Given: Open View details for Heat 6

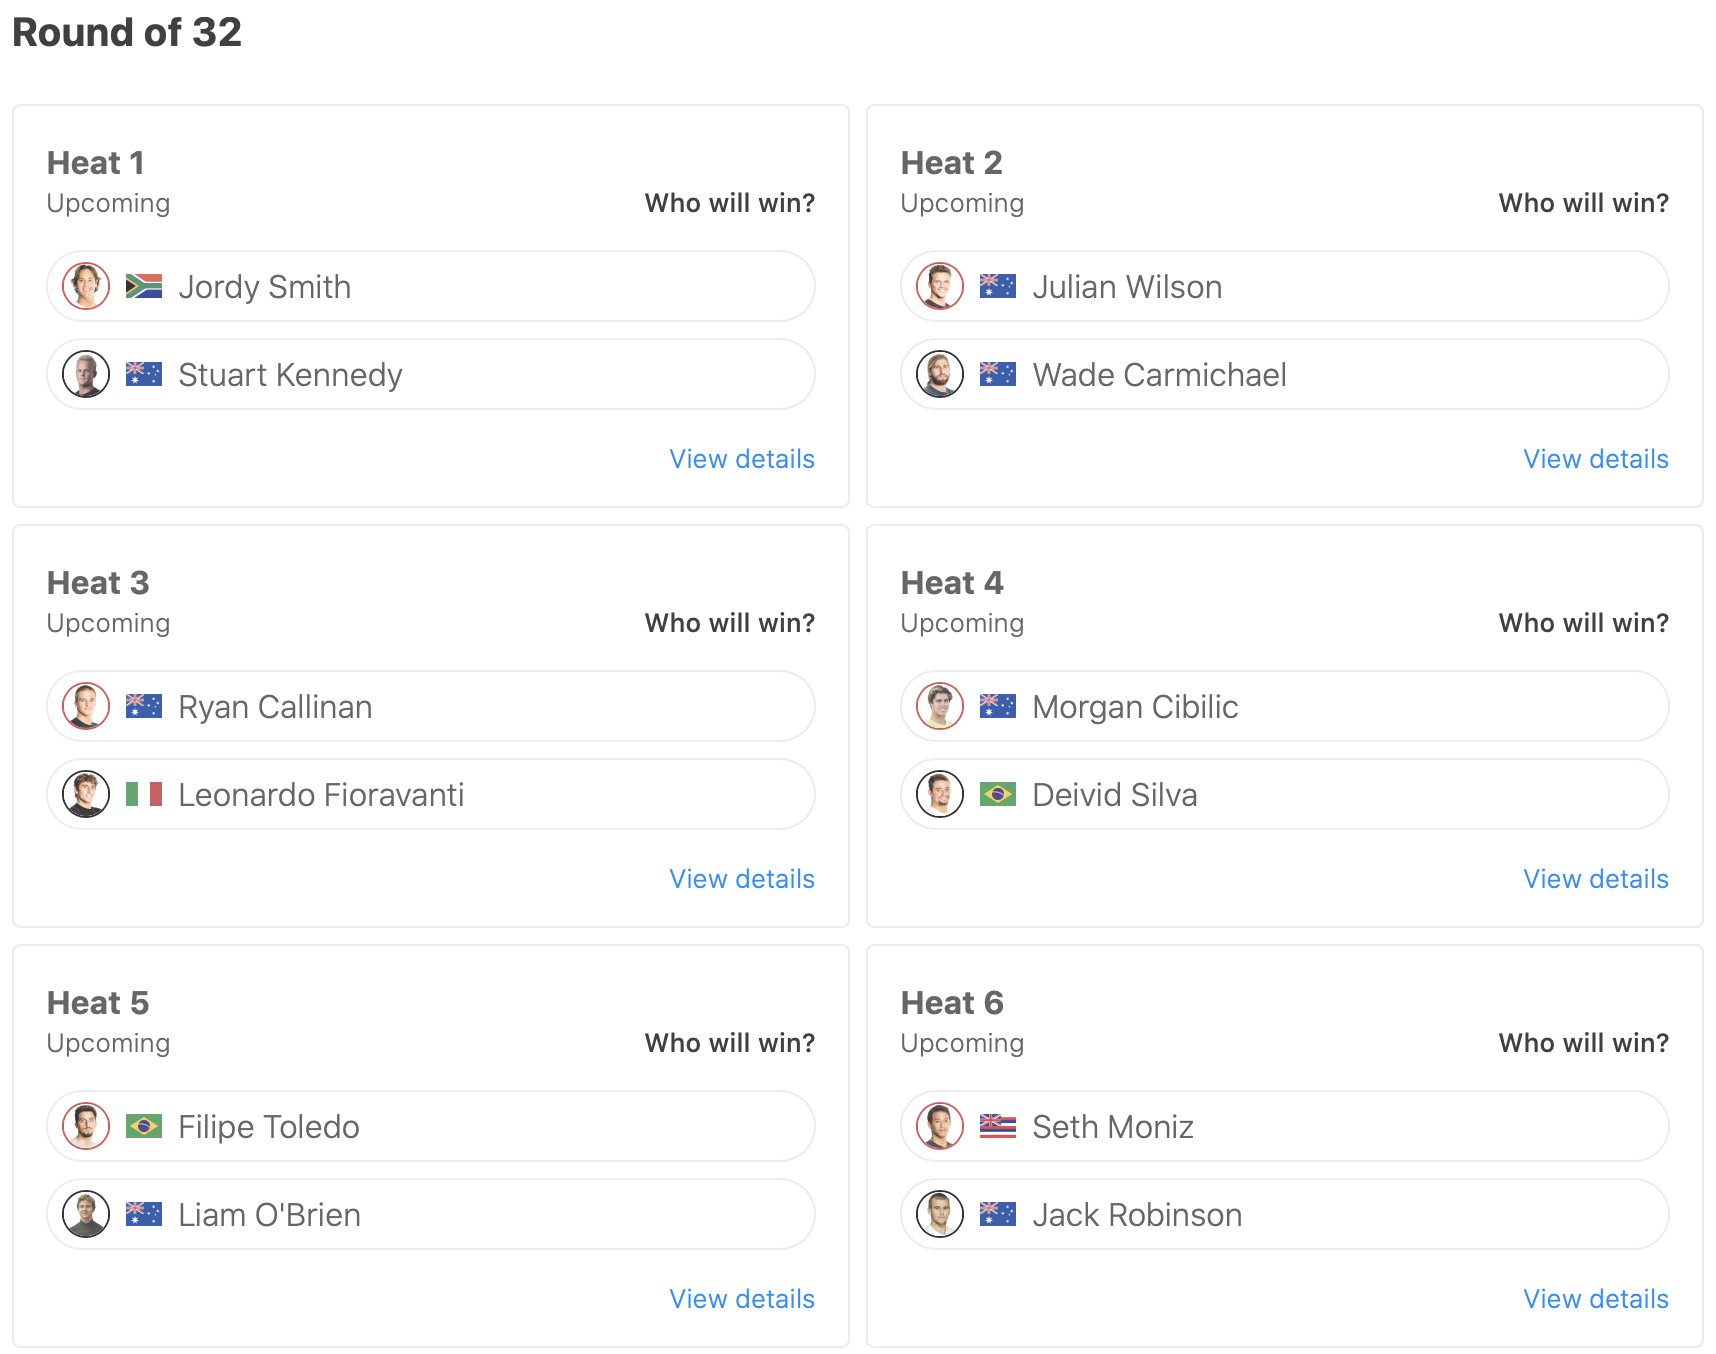Looking at the screenshot, I should 1596,1299.
